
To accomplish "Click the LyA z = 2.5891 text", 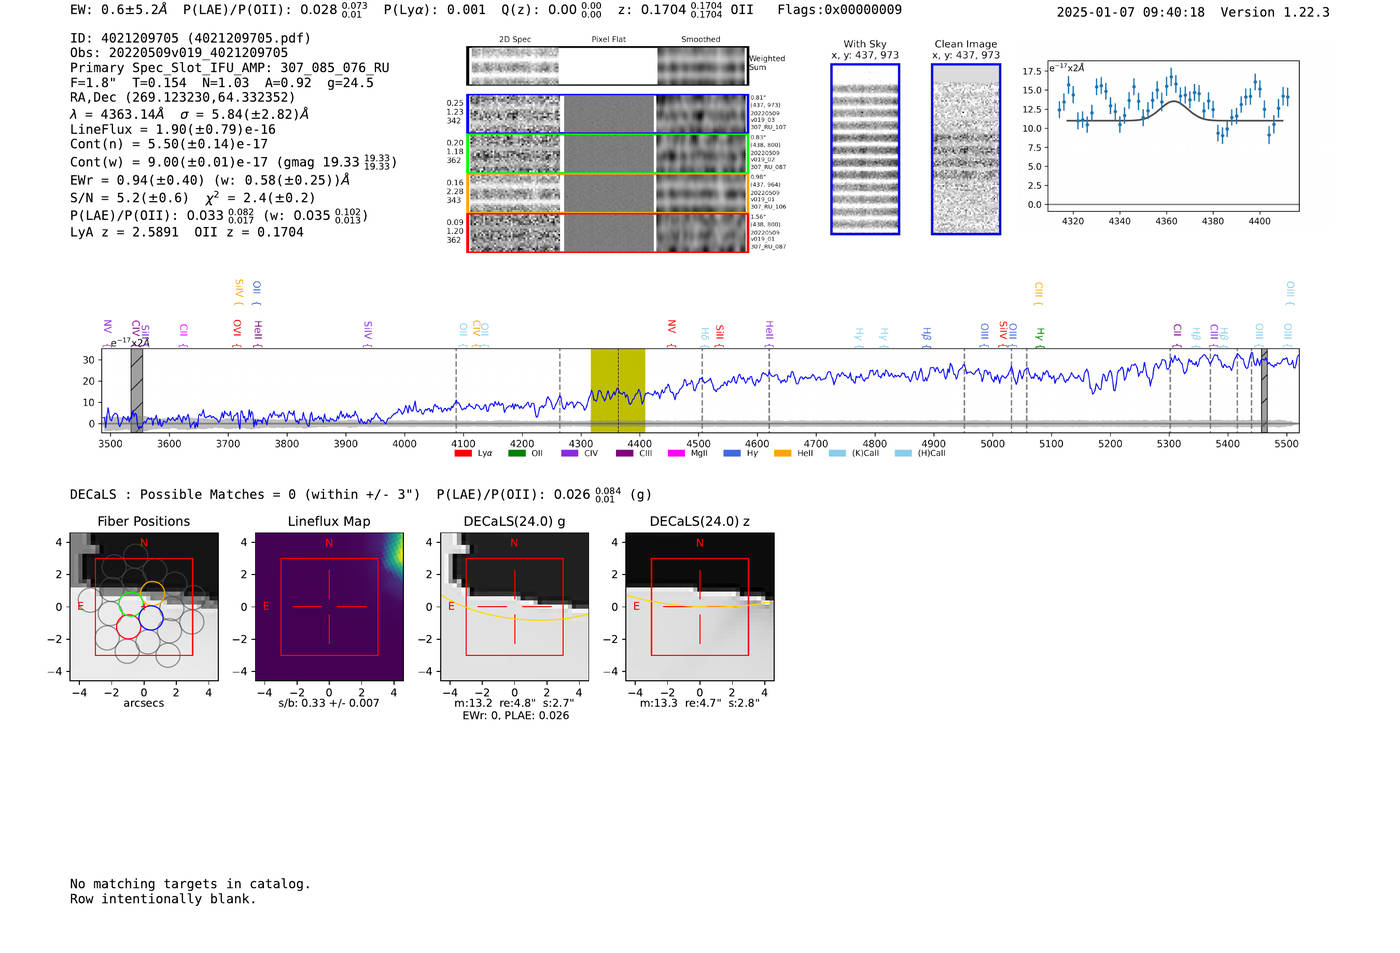I will (124, 232).
